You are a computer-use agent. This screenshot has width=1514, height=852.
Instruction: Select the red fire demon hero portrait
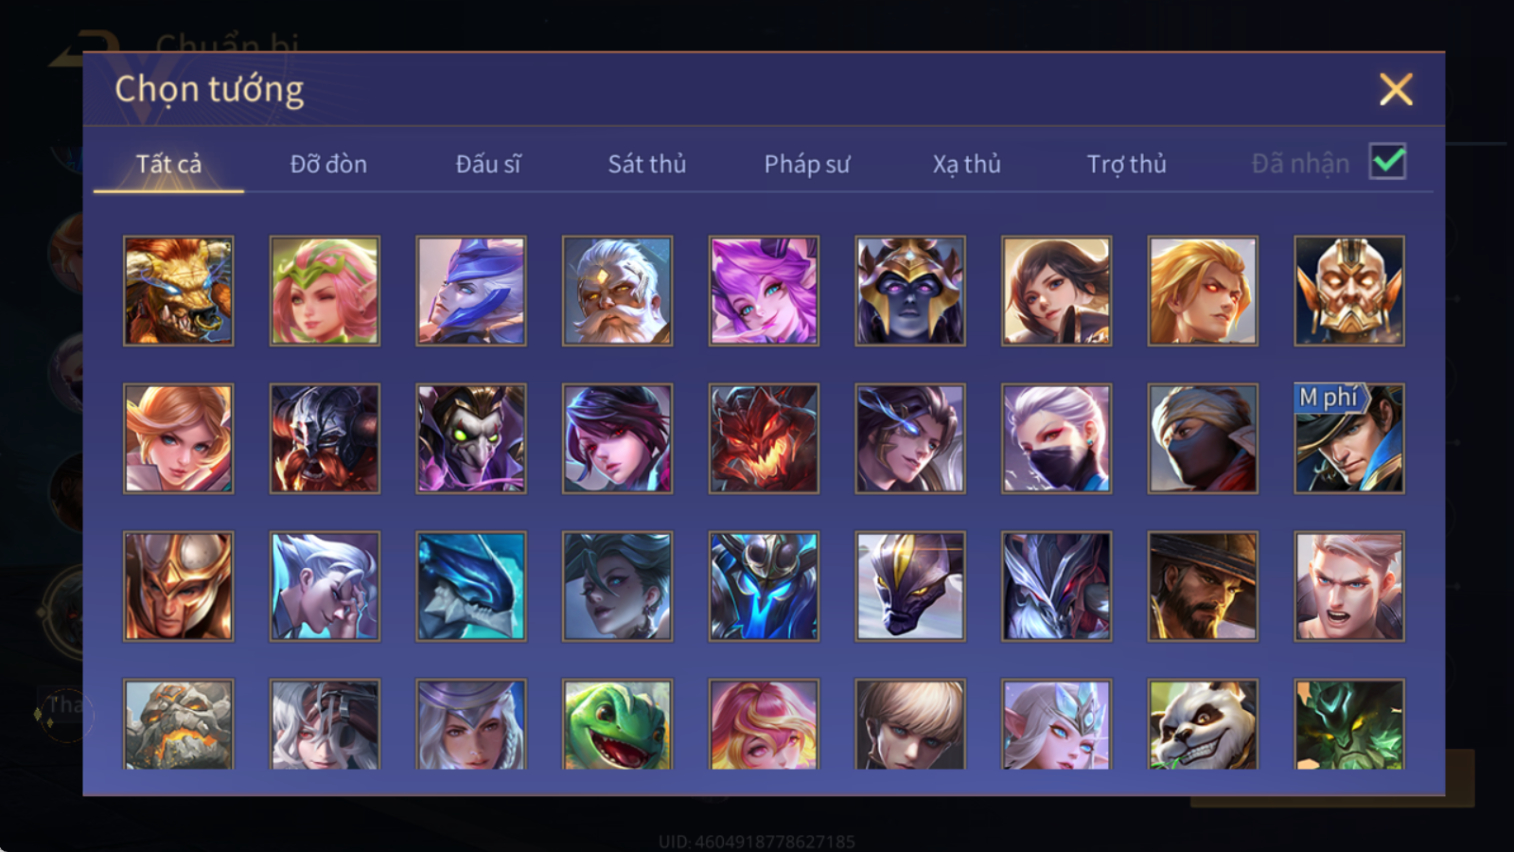point(764,438)
